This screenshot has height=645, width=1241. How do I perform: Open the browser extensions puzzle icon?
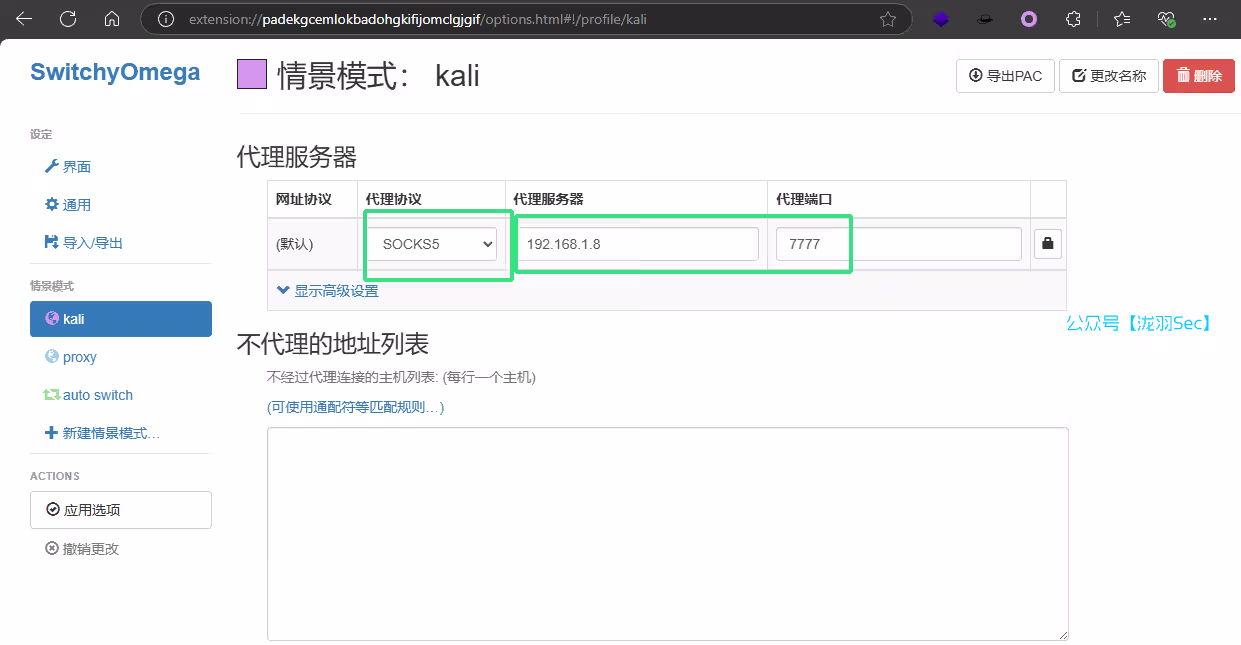pos(1073,19)
